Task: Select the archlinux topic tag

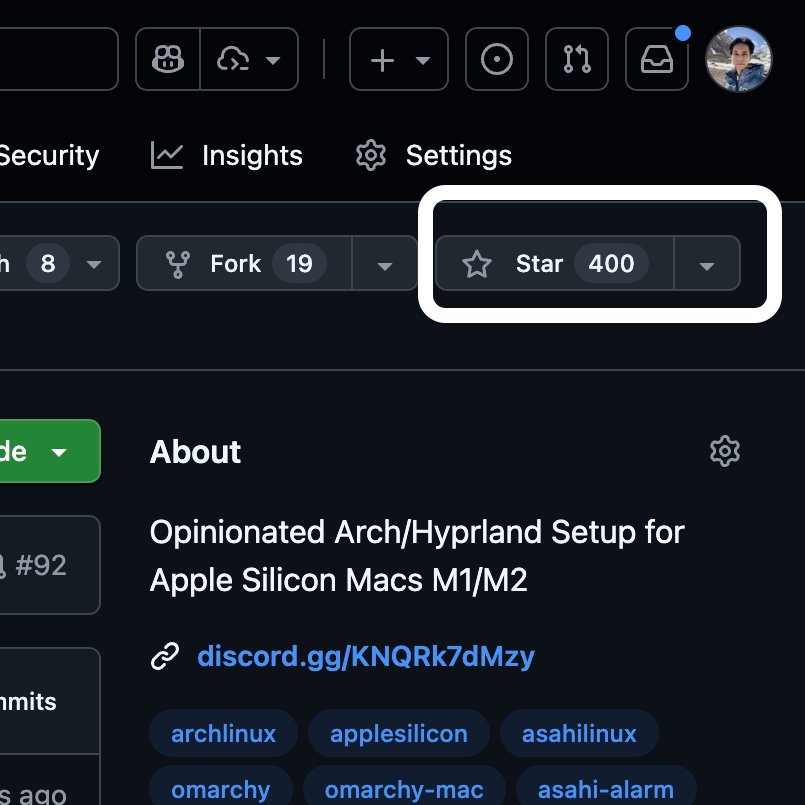Action: (x=223, y=734)
